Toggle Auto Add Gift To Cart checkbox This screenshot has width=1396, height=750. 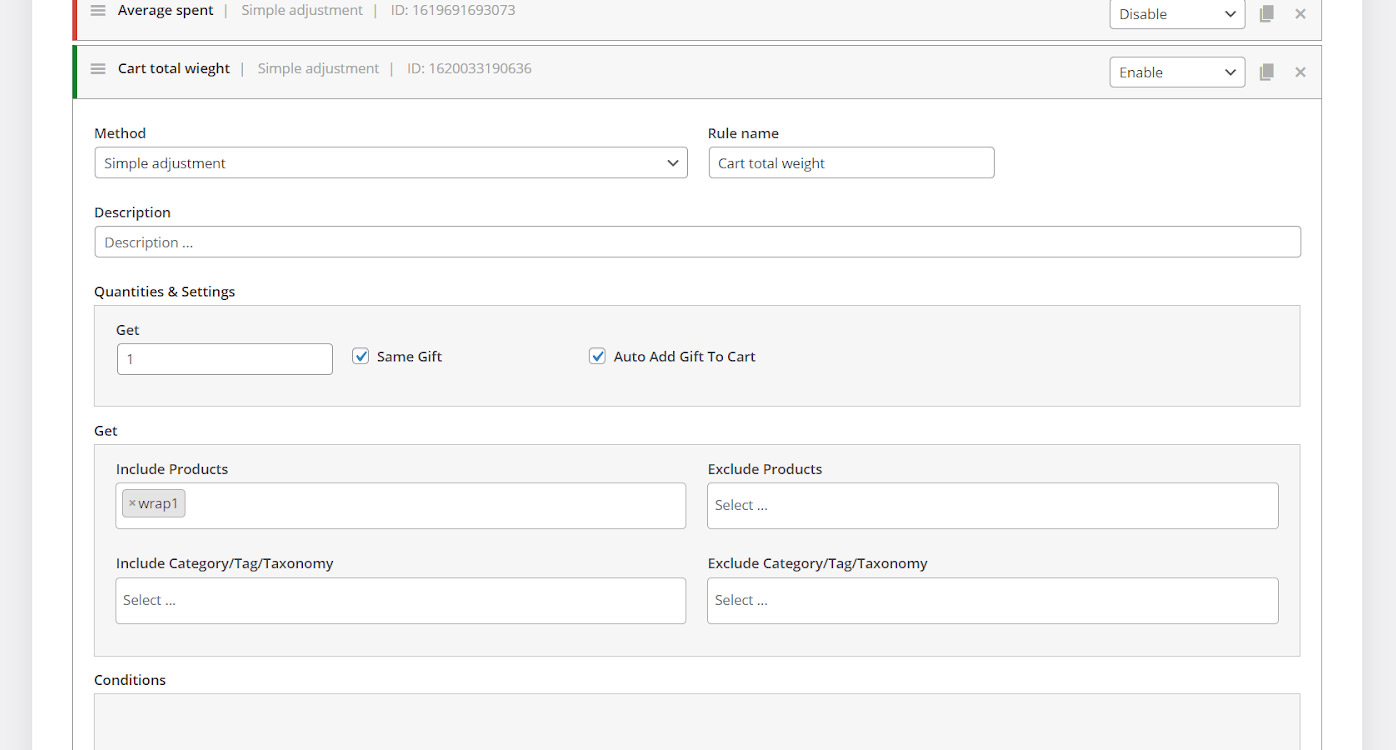coord(597,356)
